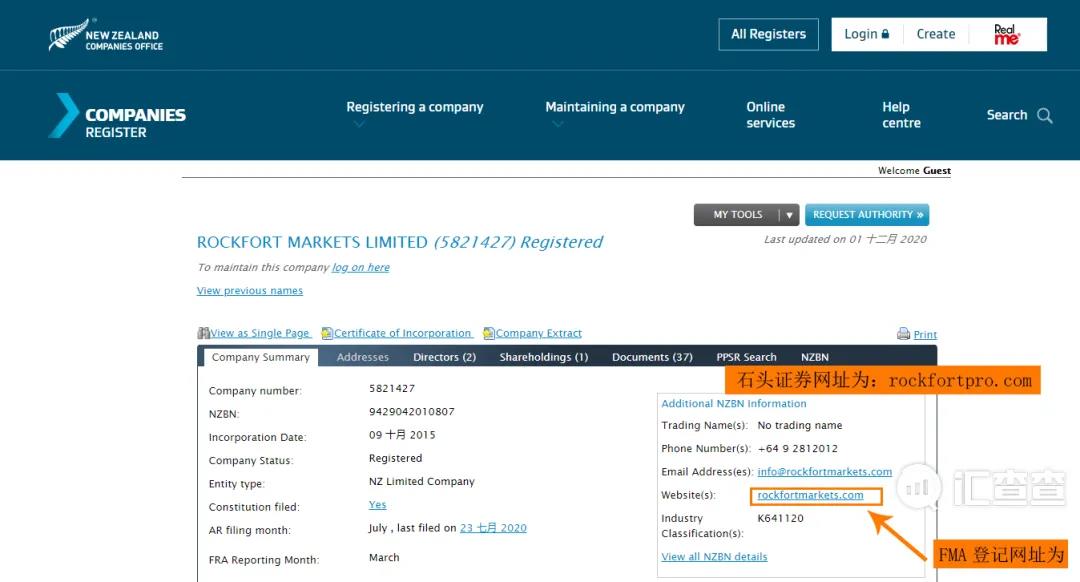Click the RealMe logo
Screen dimensions: 1080x582
click(1006, 34)
